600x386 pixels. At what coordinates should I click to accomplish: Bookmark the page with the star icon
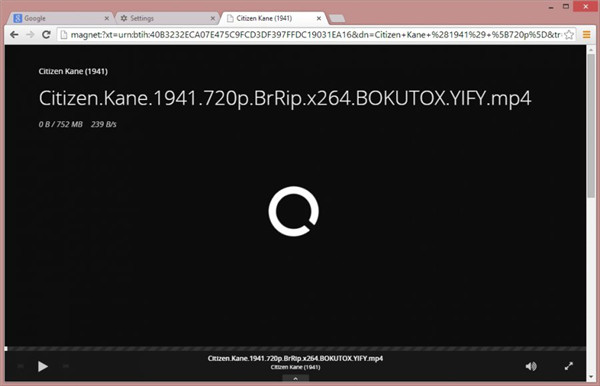click(x=569, y=35)
